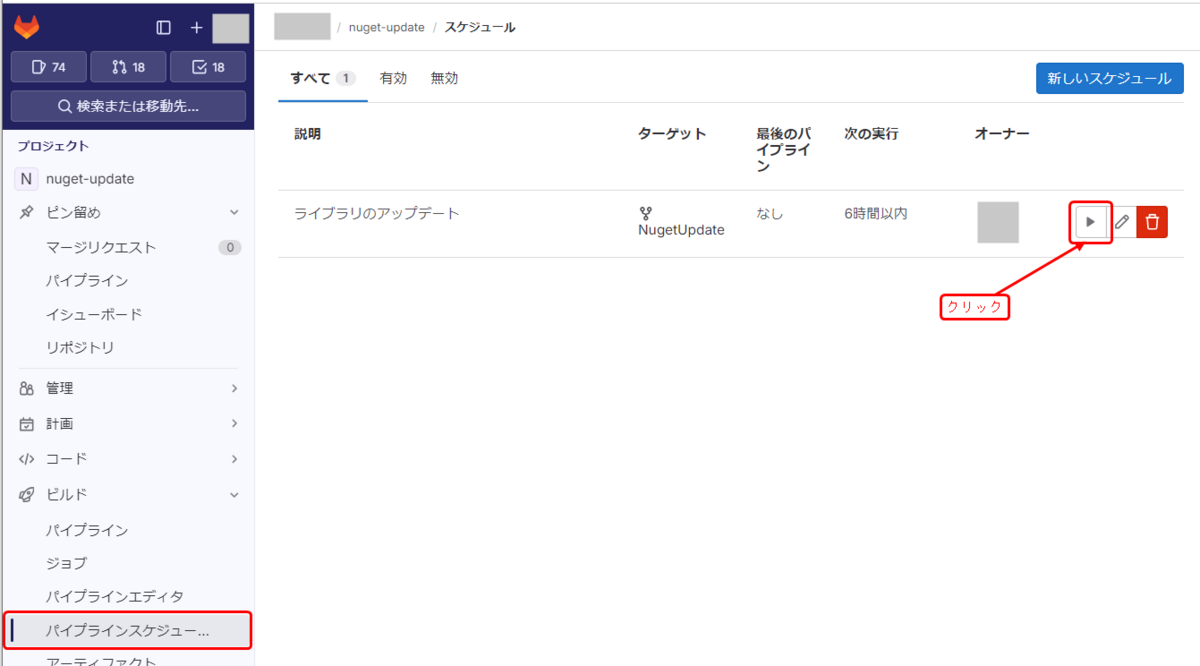Switch to the 無効 tab
This screenshot has height=666, width=1200.
[444, 78]
